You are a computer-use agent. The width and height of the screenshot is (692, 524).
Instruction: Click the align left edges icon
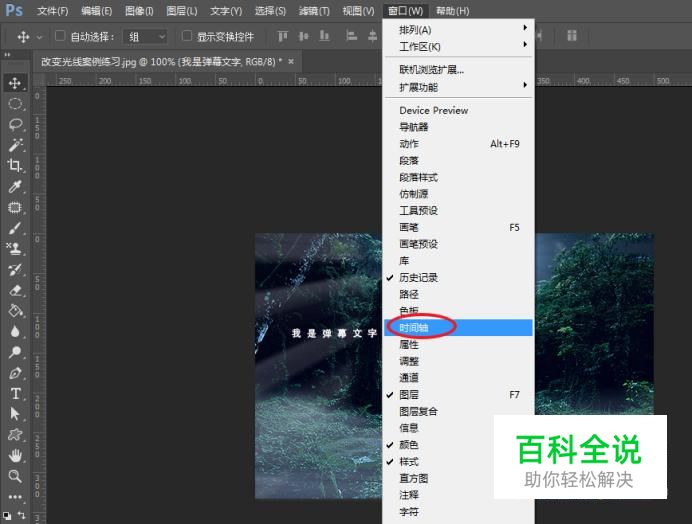click(x=351, y=36)
